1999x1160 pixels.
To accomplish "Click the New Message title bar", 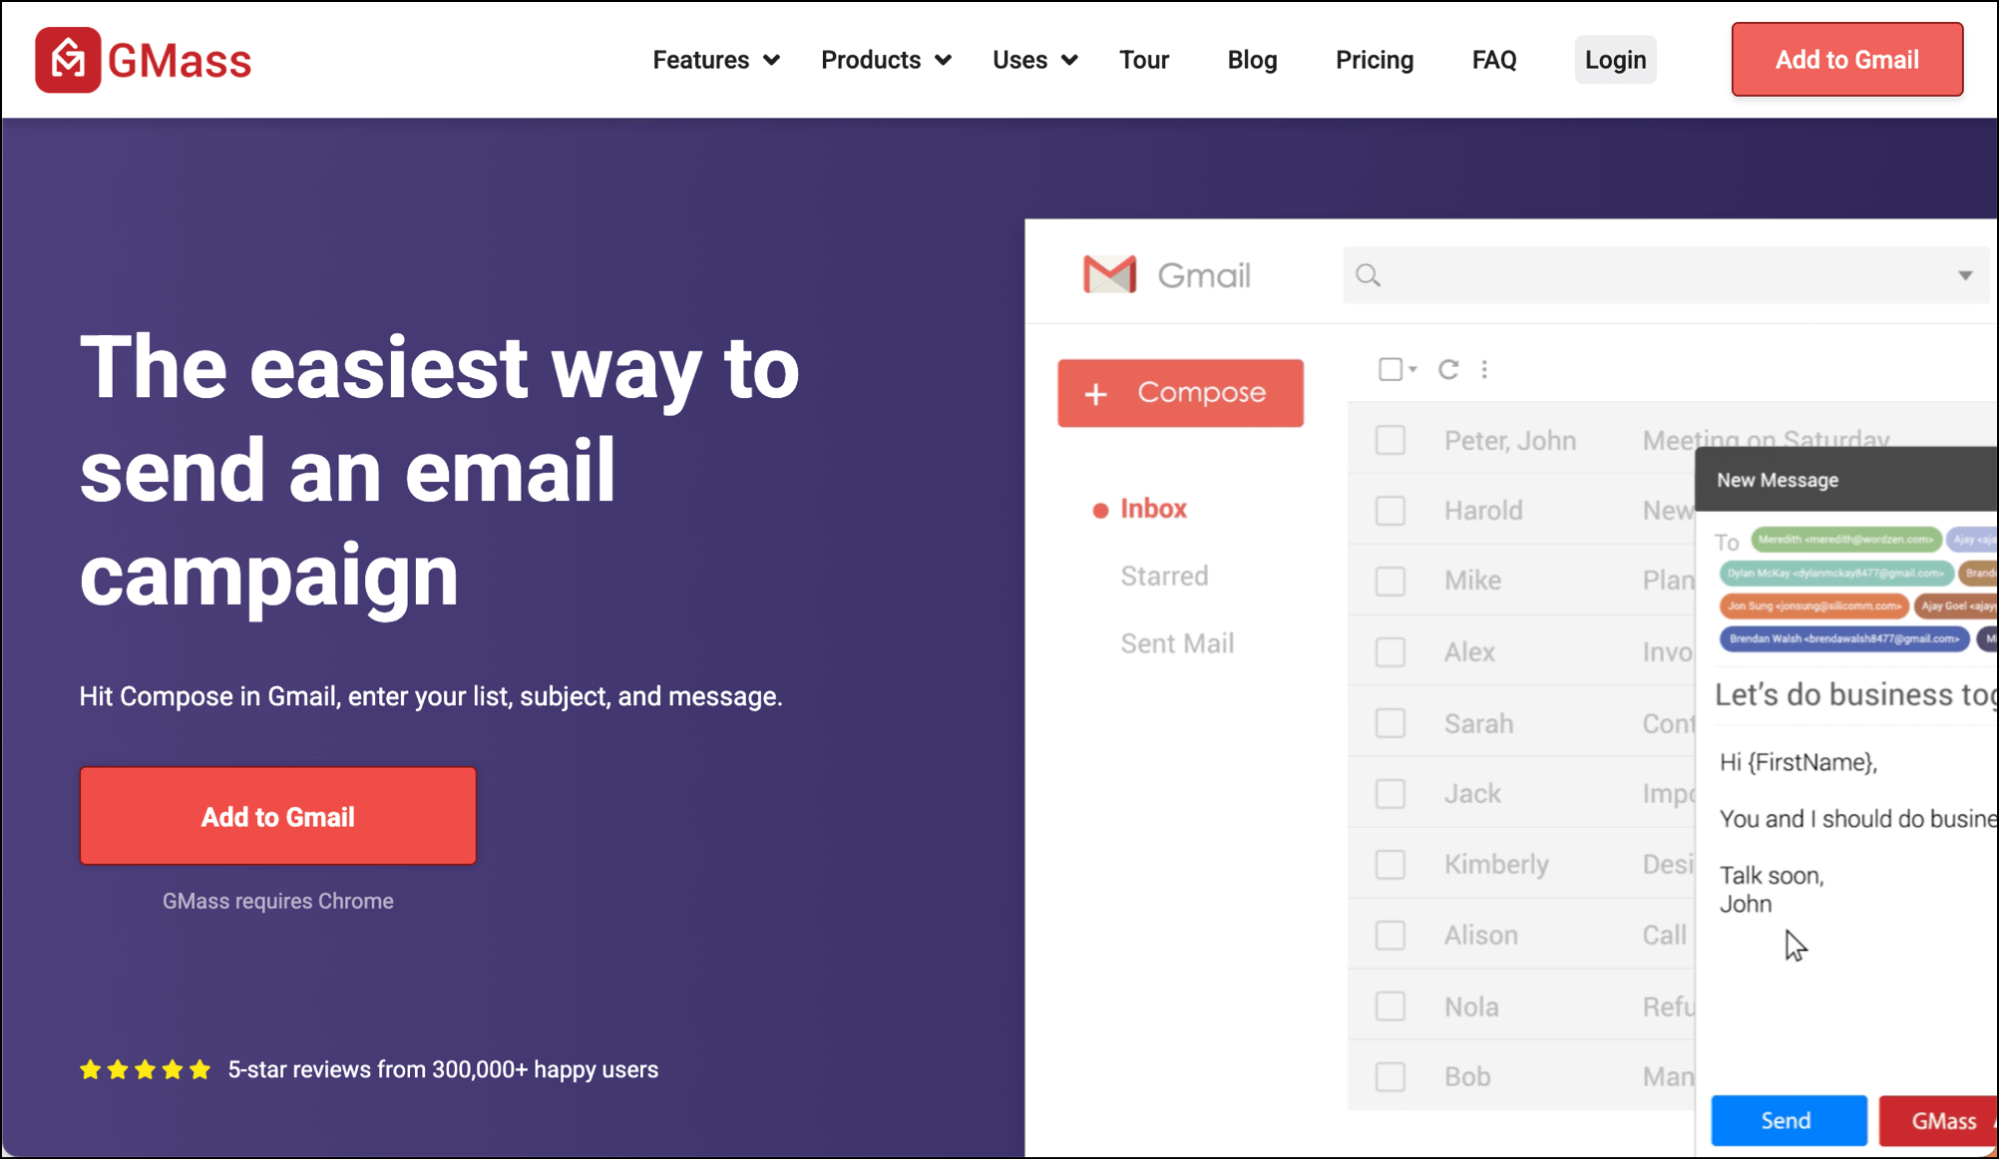I will pyautogui.click(x=1846, y=480).
